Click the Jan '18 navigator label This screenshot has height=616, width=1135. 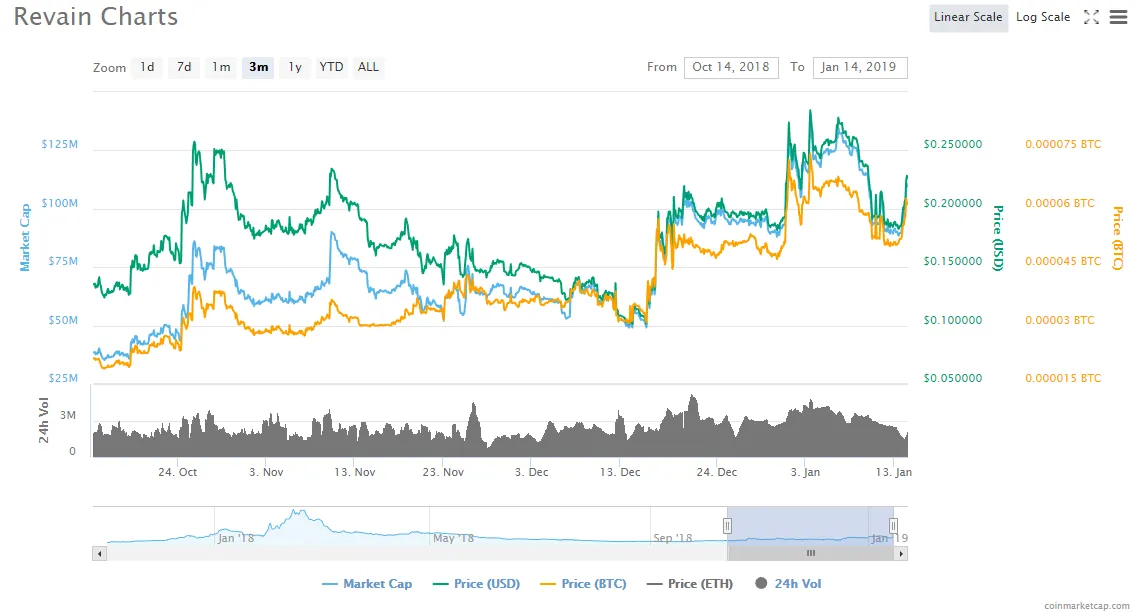pos(236,538)
